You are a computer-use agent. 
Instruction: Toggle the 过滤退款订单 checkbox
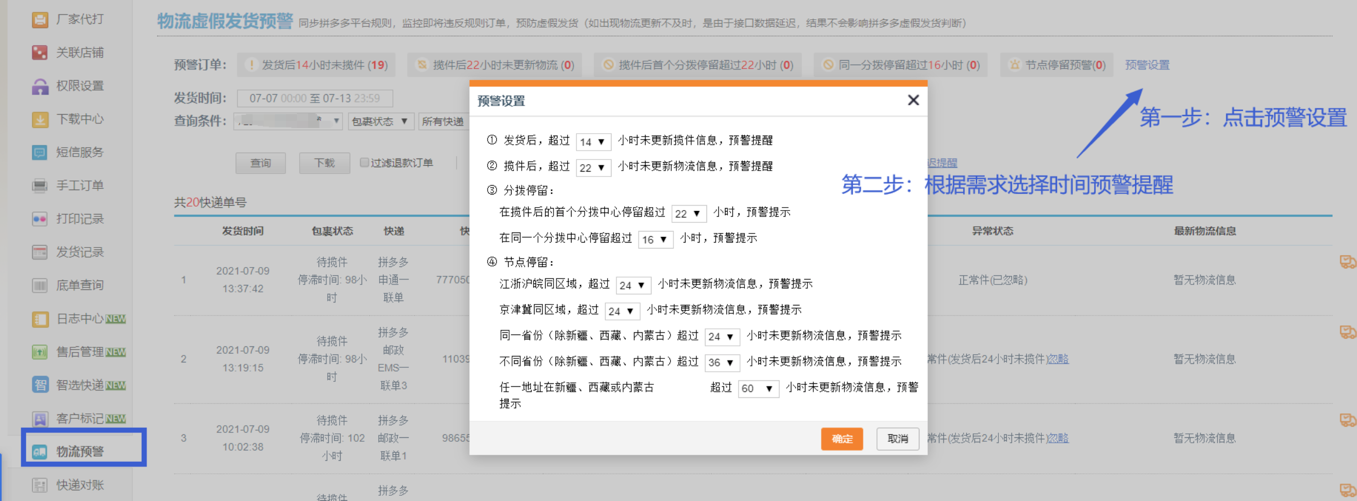coord(365,163)
